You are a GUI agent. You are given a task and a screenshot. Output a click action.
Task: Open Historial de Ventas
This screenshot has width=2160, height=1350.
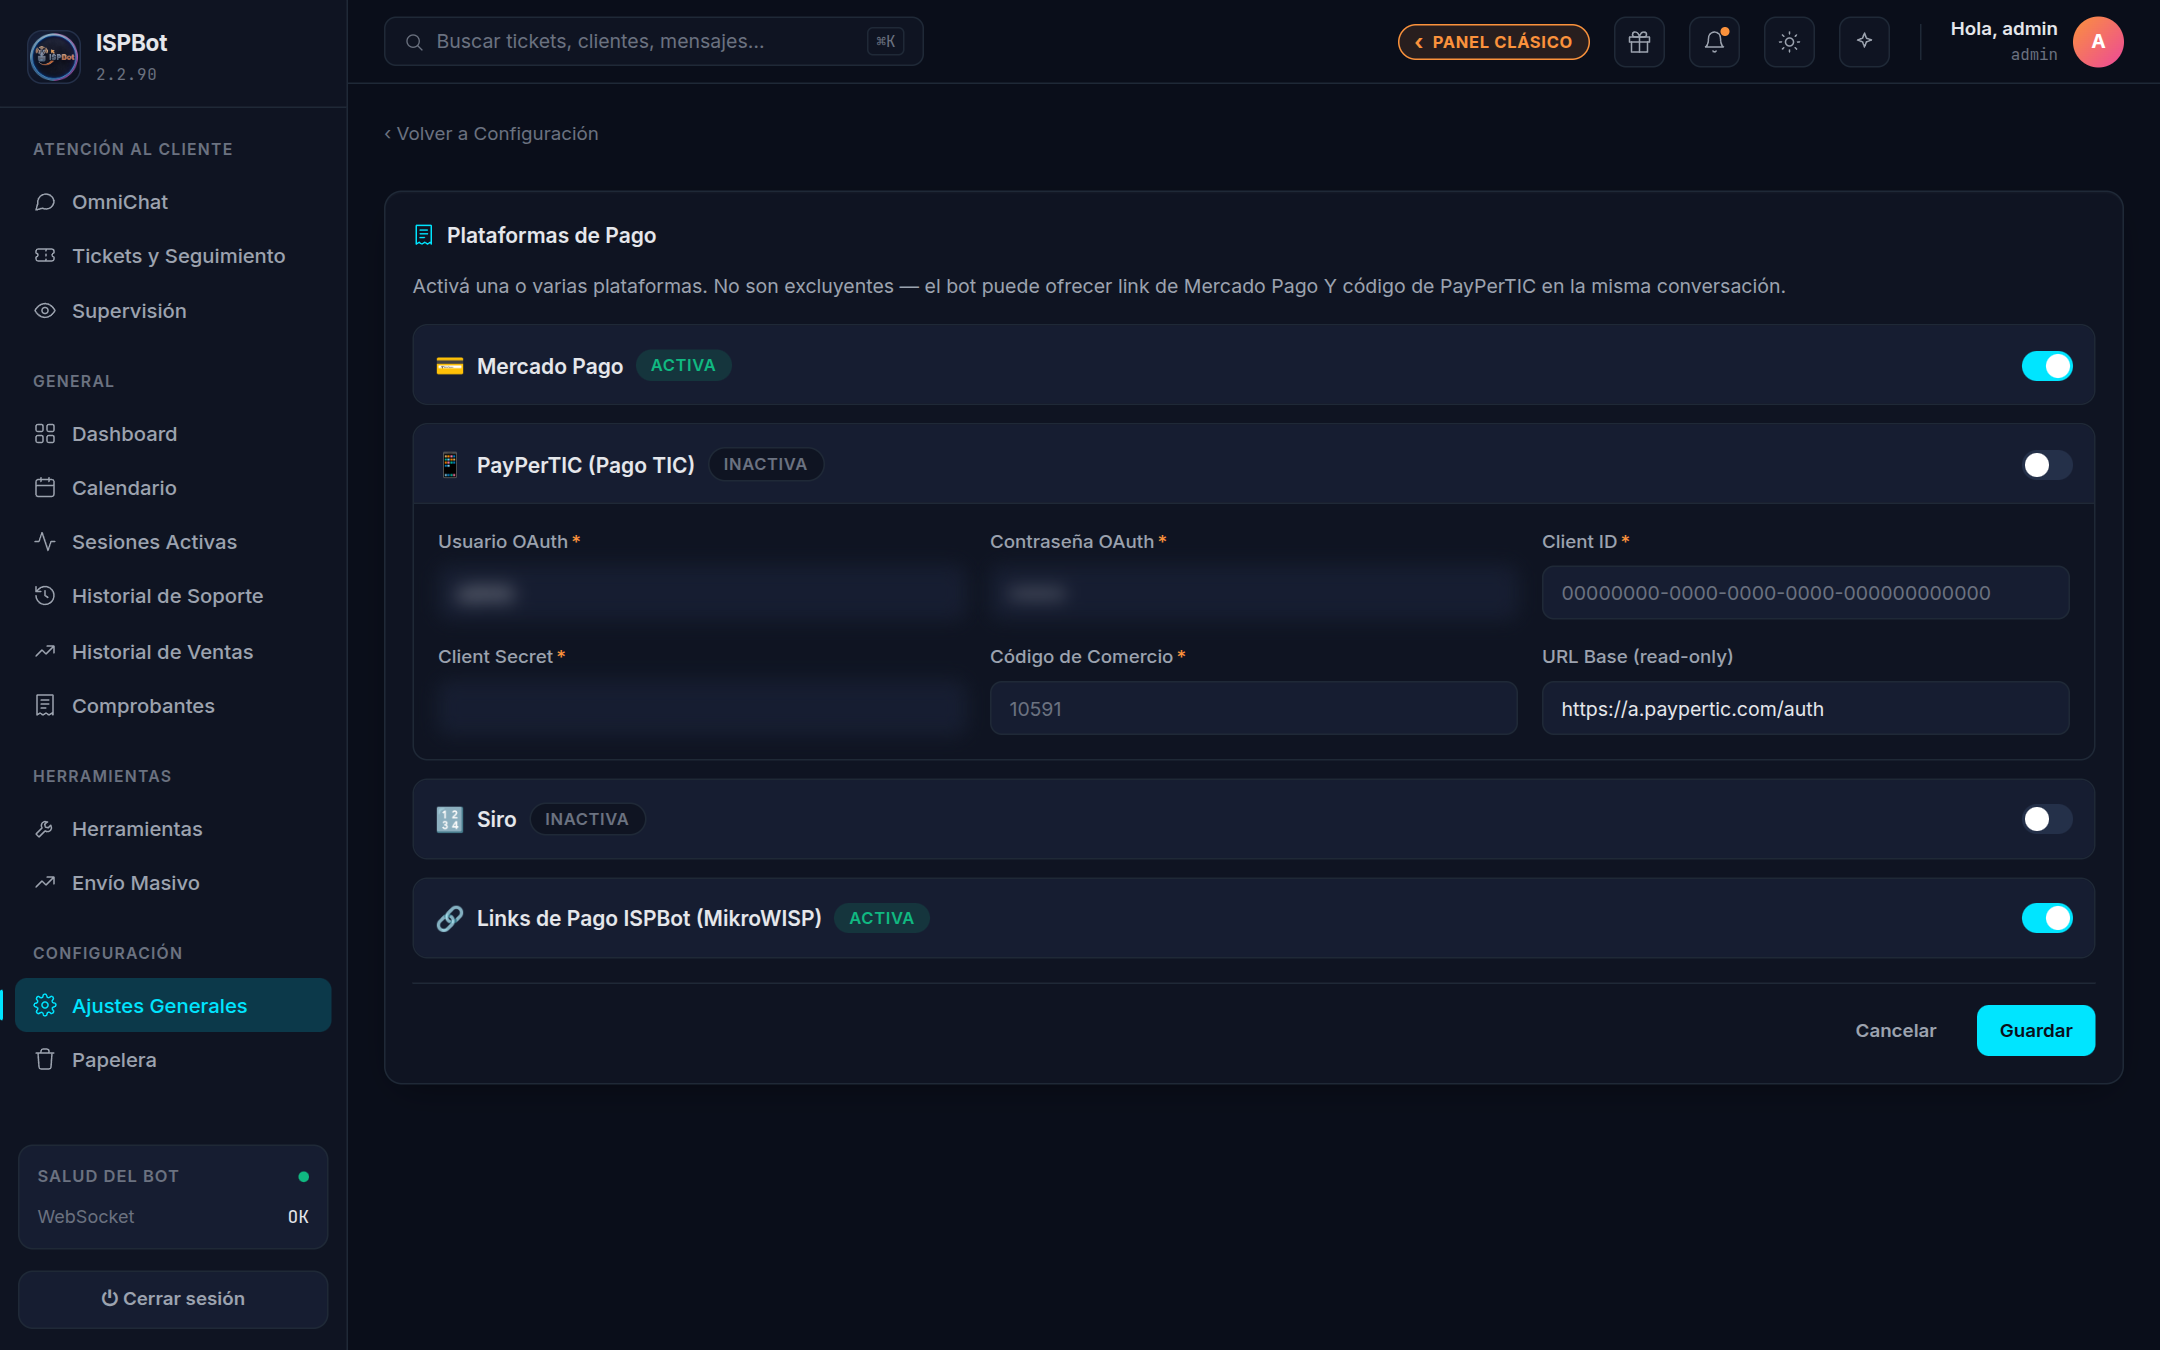point(173,652)
